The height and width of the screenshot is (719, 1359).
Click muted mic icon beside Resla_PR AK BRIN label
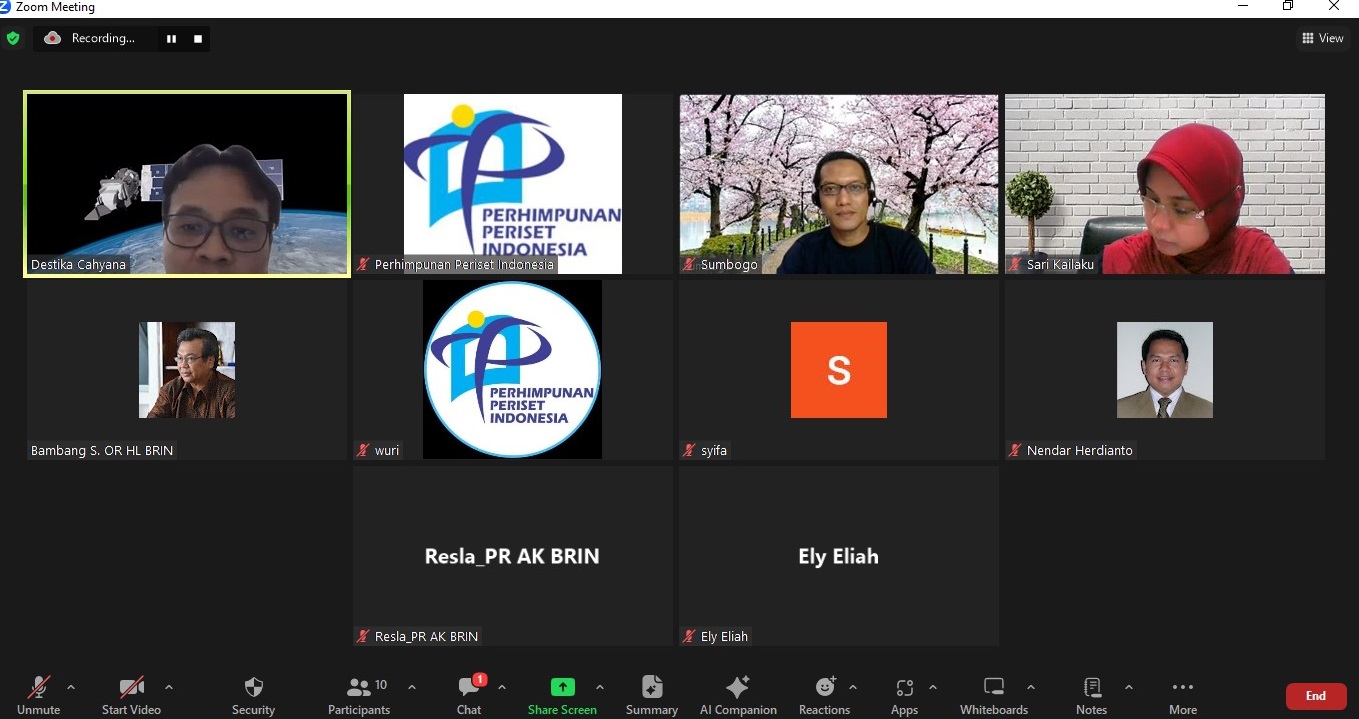(x=363, y=637)
